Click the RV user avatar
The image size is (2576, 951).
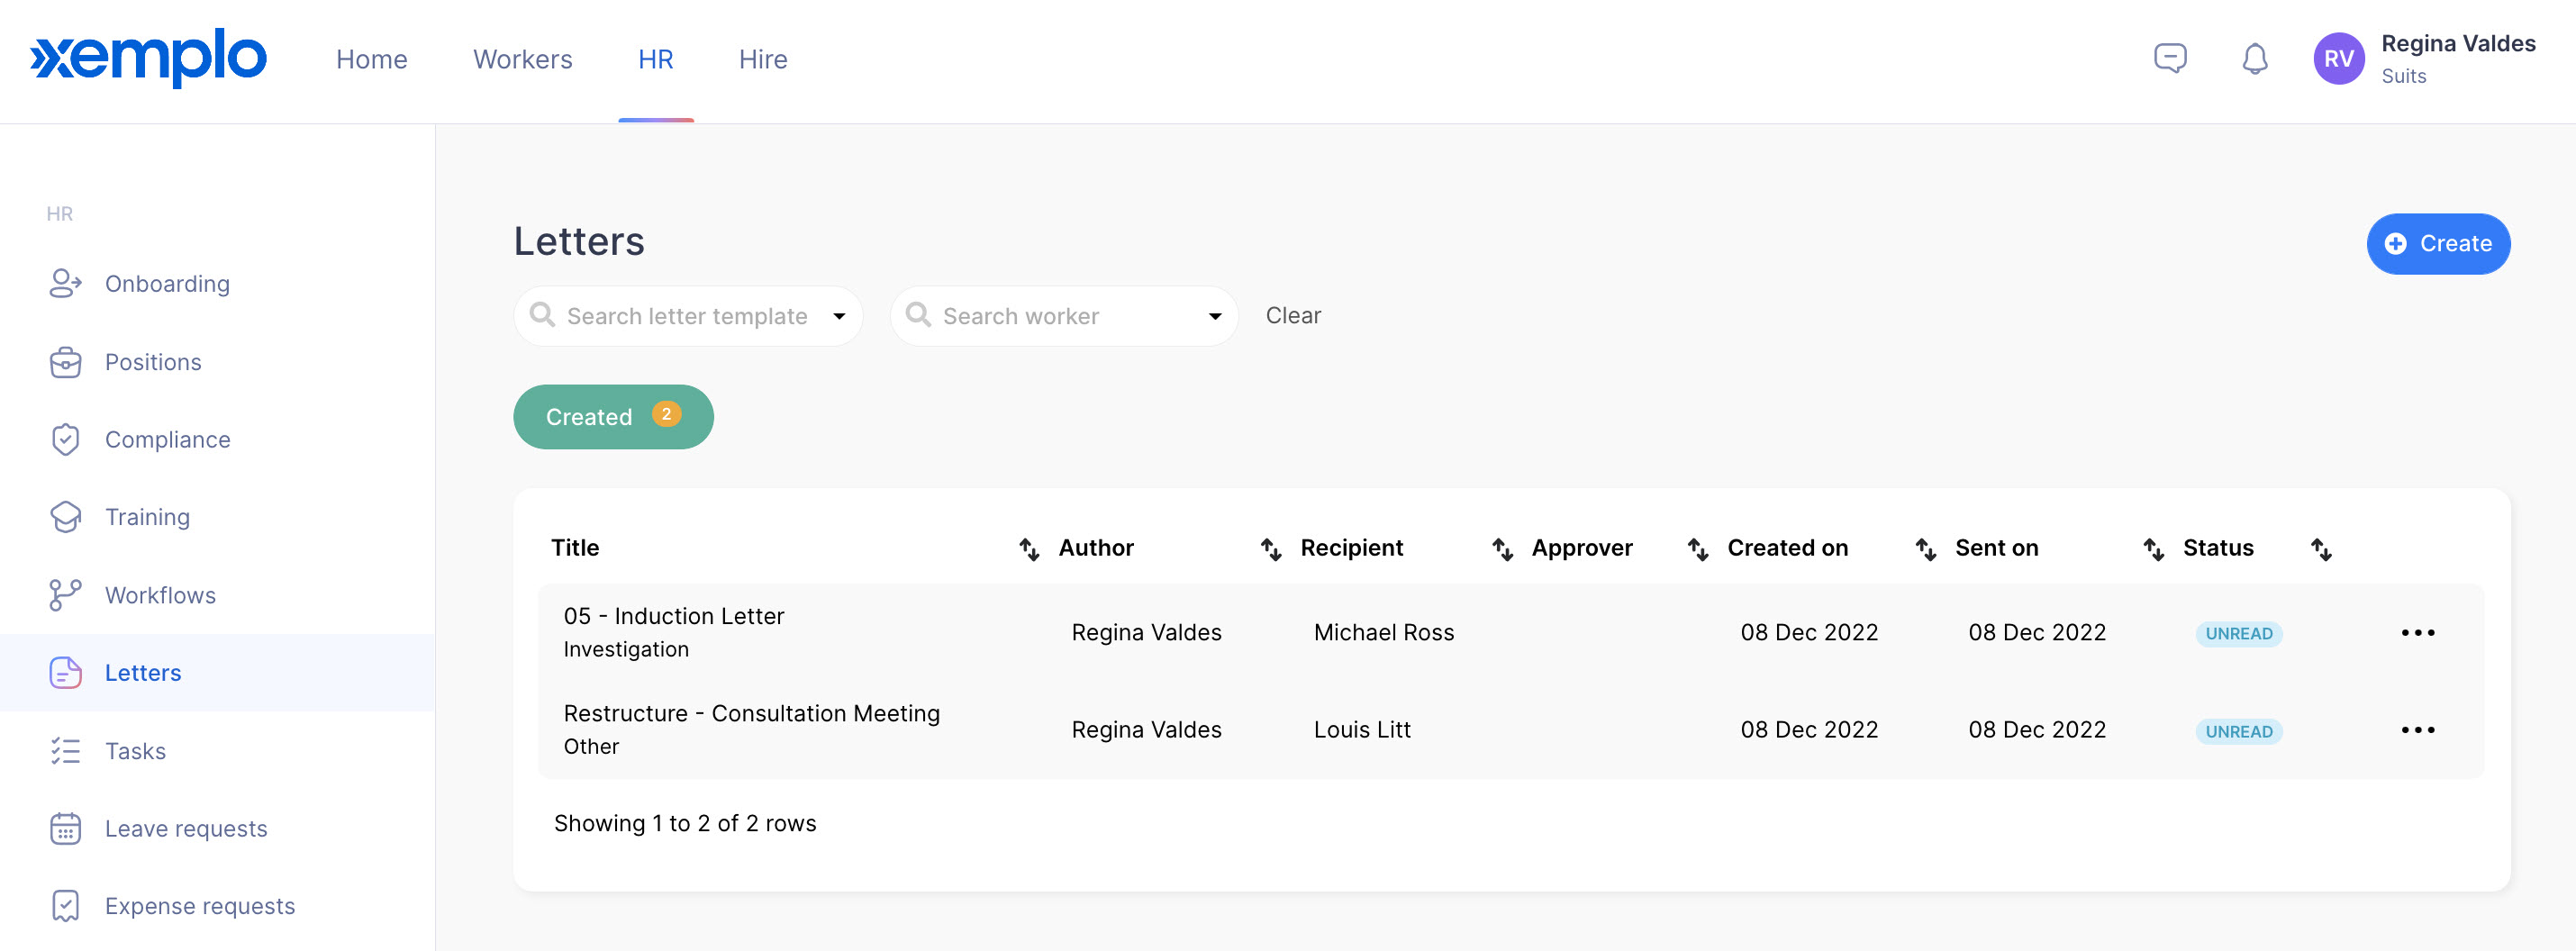[2338, 59]
